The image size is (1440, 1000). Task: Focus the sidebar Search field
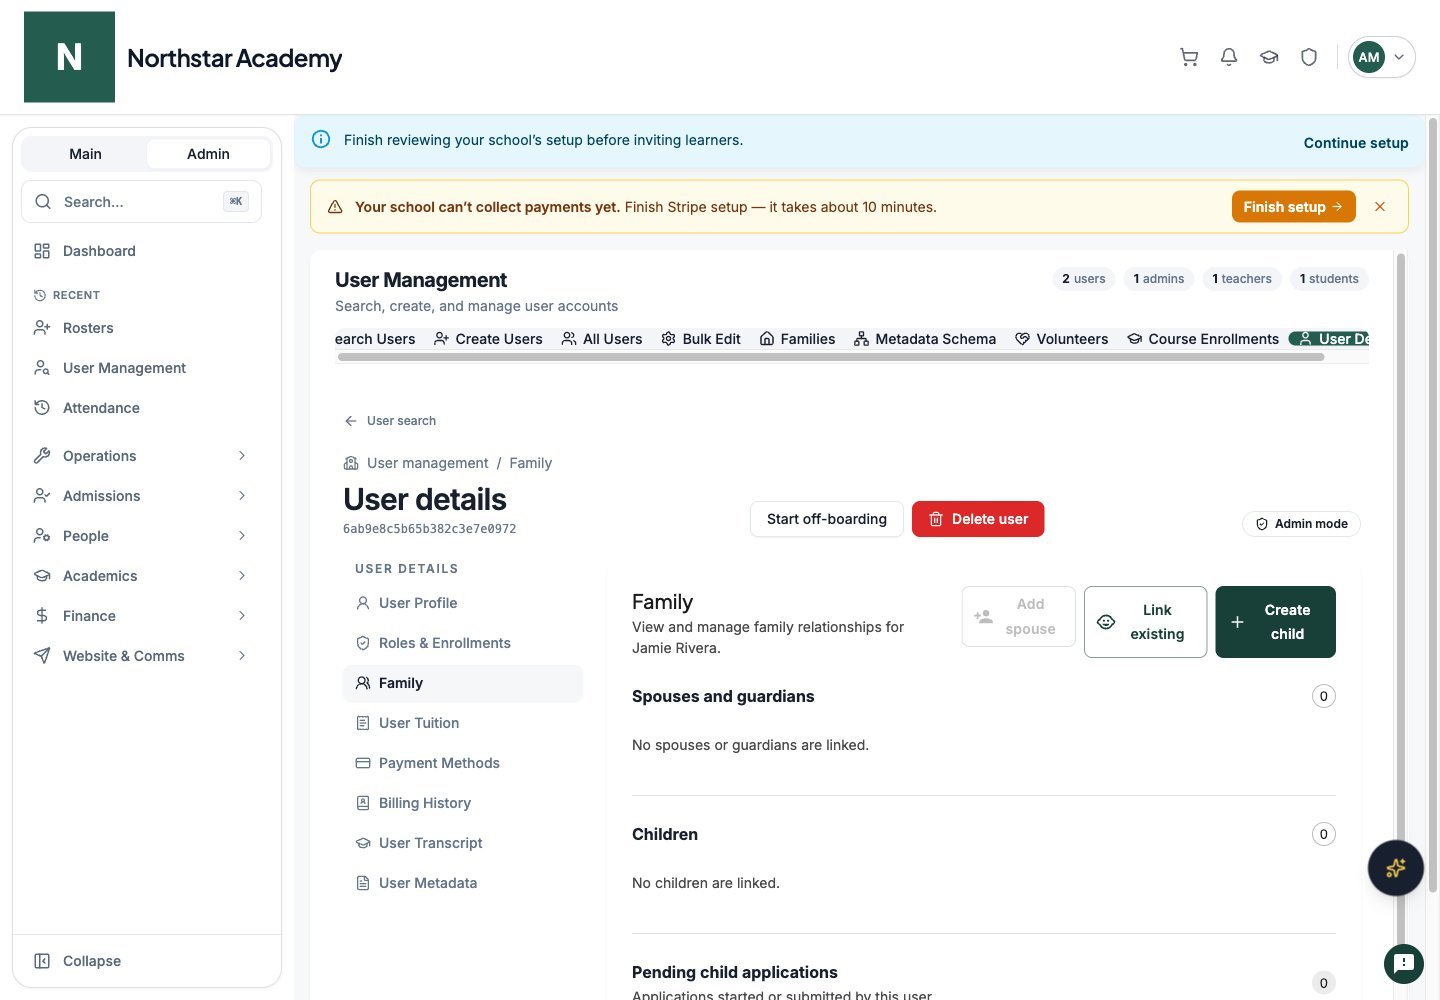click(141, 202)
